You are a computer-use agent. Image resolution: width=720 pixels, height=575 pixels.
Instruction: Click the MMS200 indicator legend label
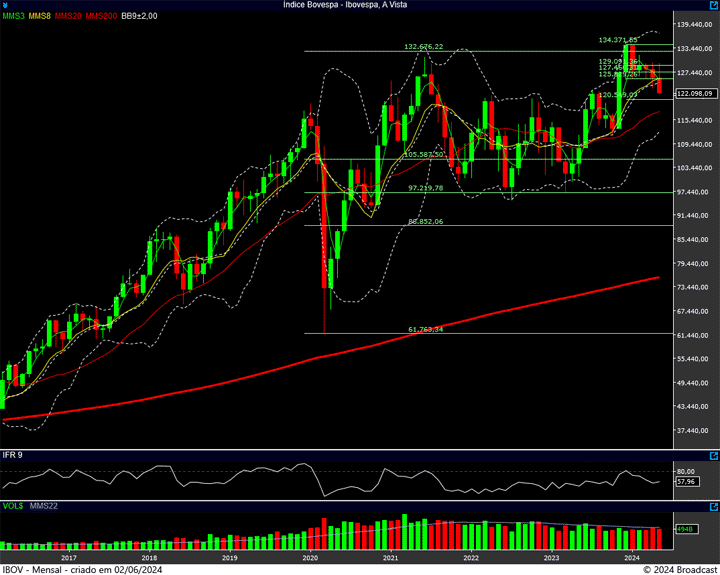click(x=101, y=16)
